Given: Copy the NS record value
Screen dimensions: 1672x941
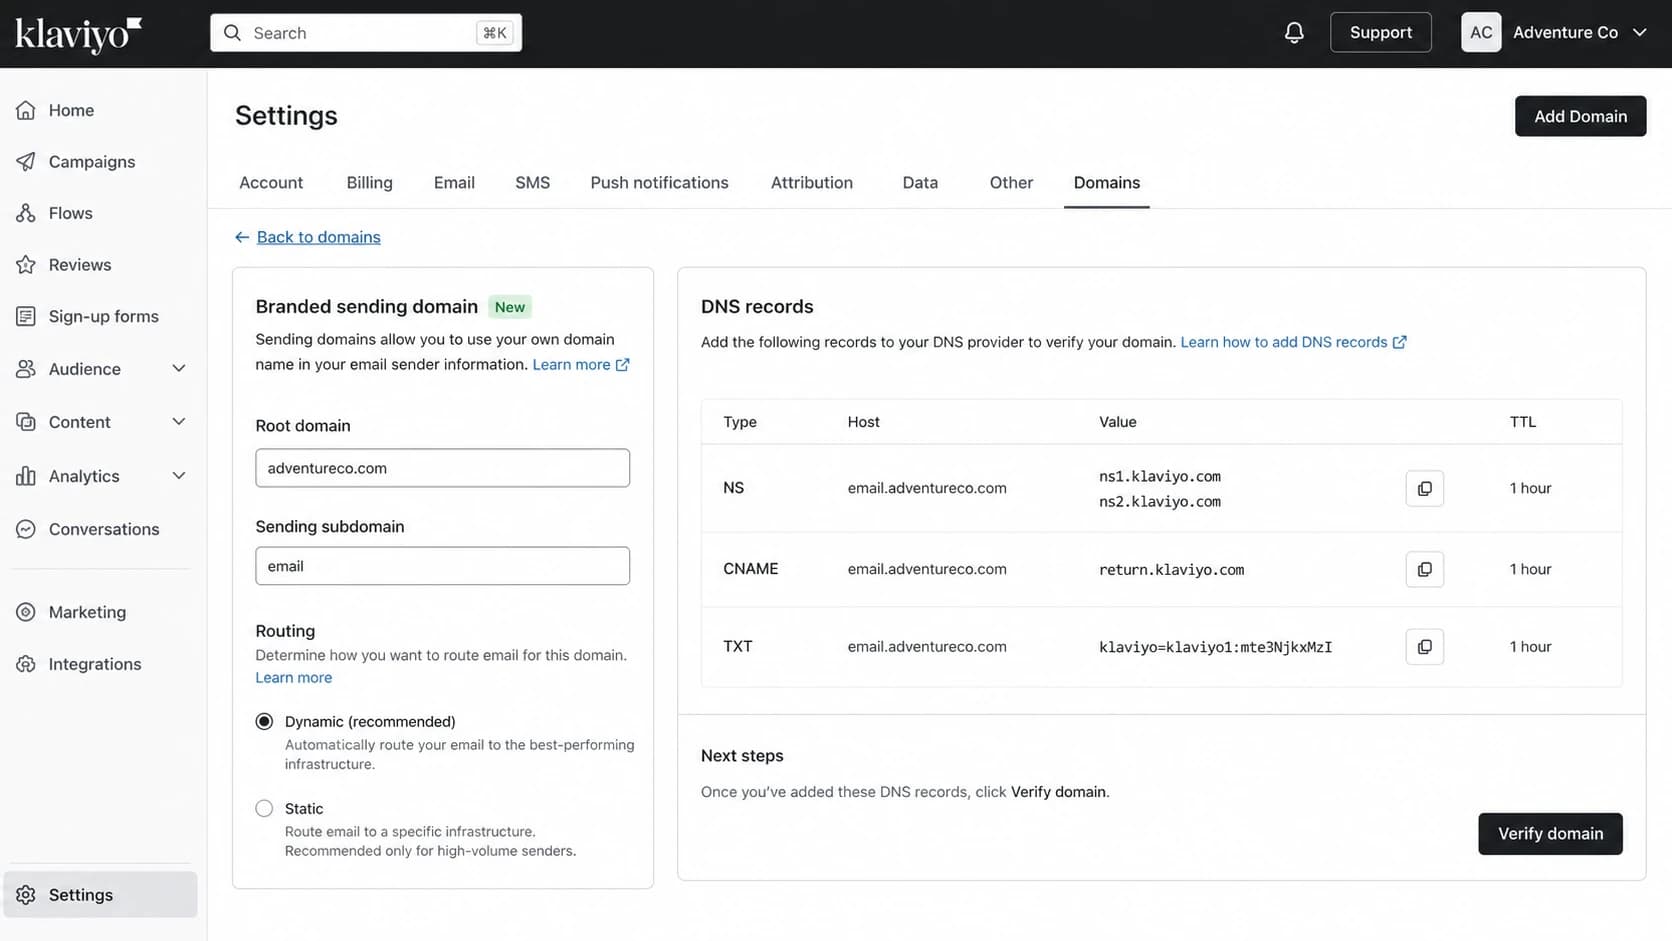Looking at the screenshot, I should click(1424, 488).
